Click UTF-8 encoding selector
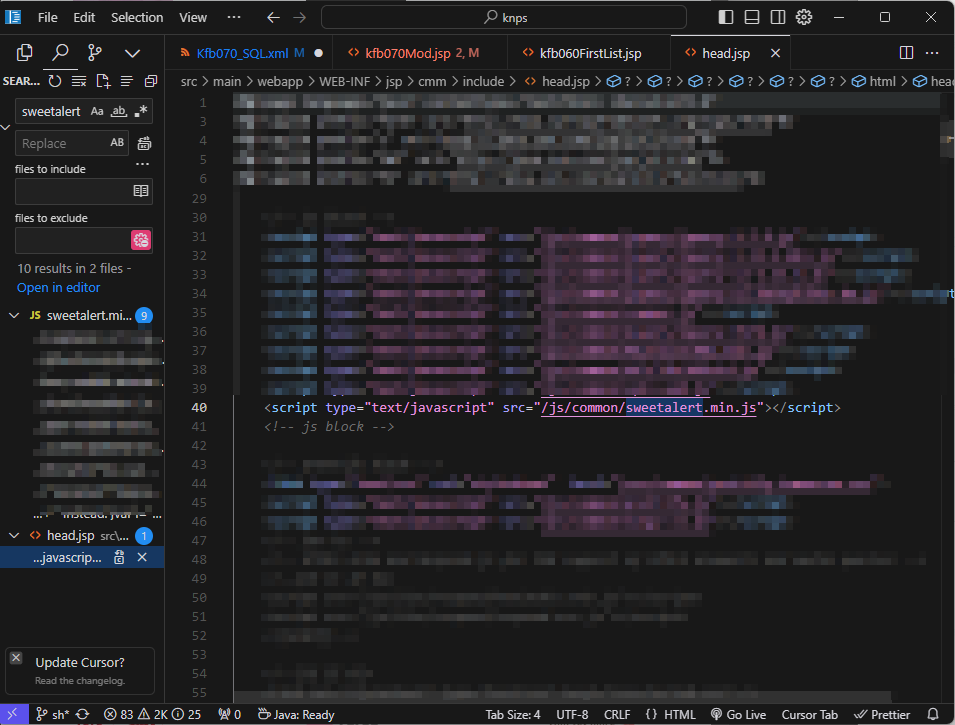Screen dimensions: 955x725 572,714
